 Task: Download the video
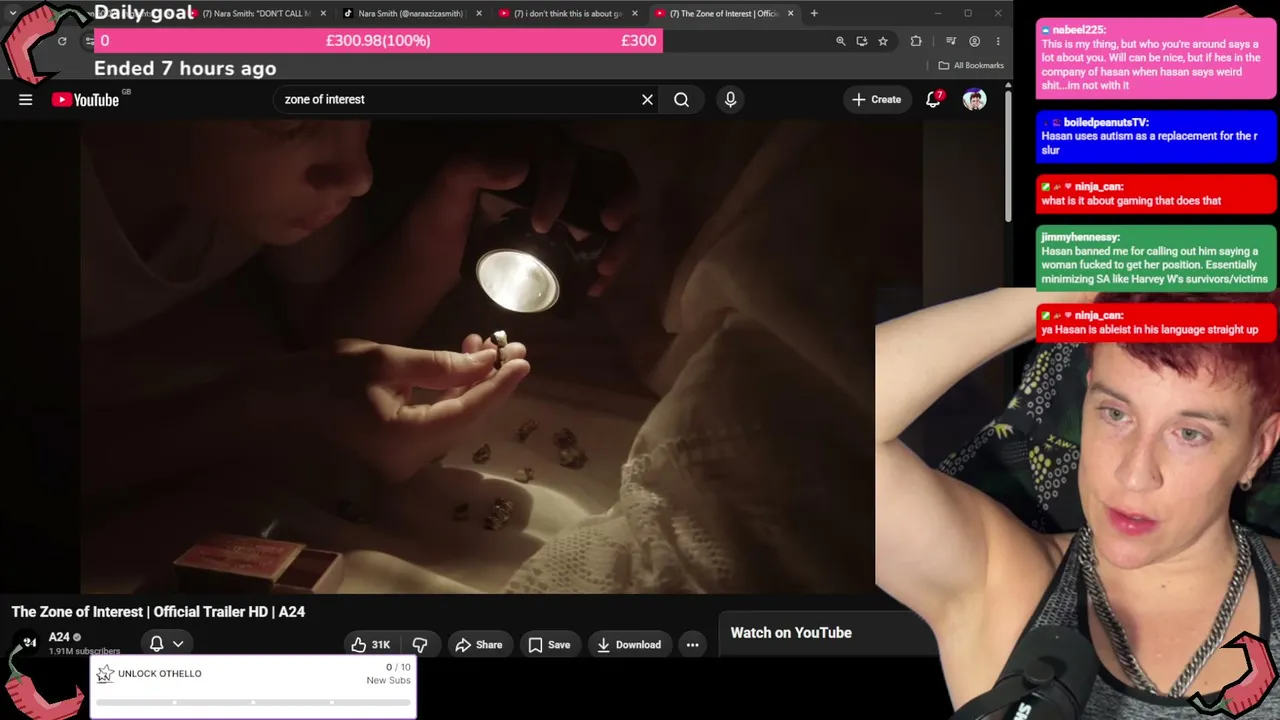pos(629,645)
